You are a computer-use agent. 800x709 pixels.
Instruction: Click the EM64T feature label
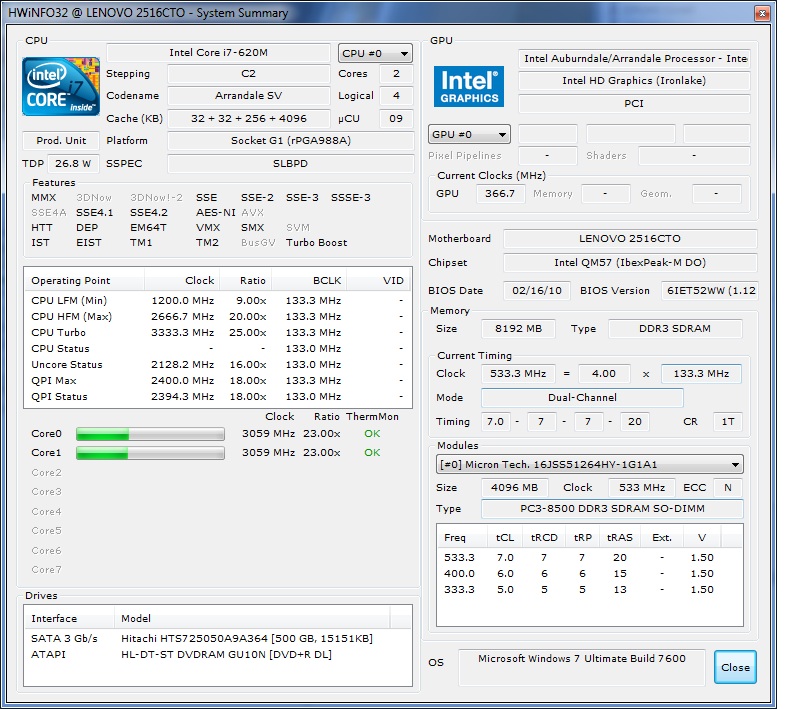[148, 228]
